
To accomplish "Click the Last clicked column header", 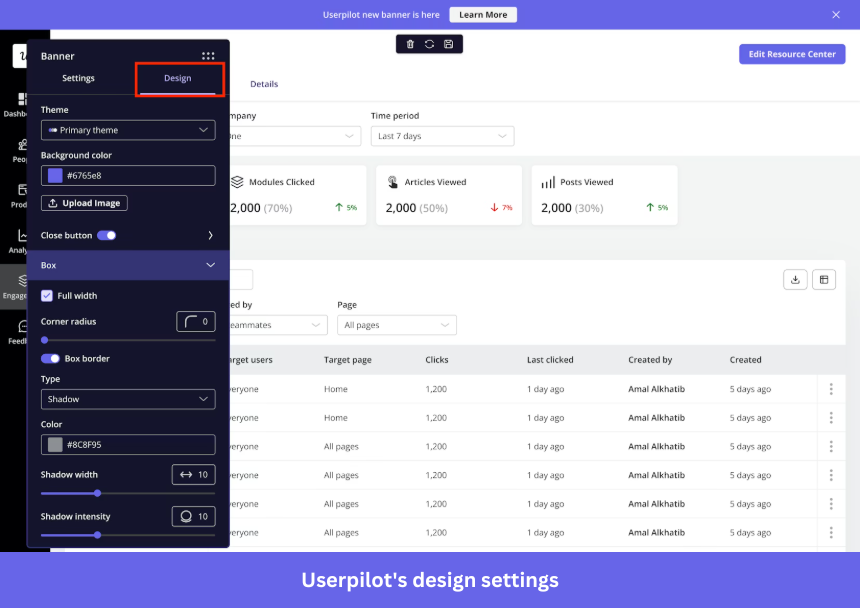I will [x=550, y=360].
